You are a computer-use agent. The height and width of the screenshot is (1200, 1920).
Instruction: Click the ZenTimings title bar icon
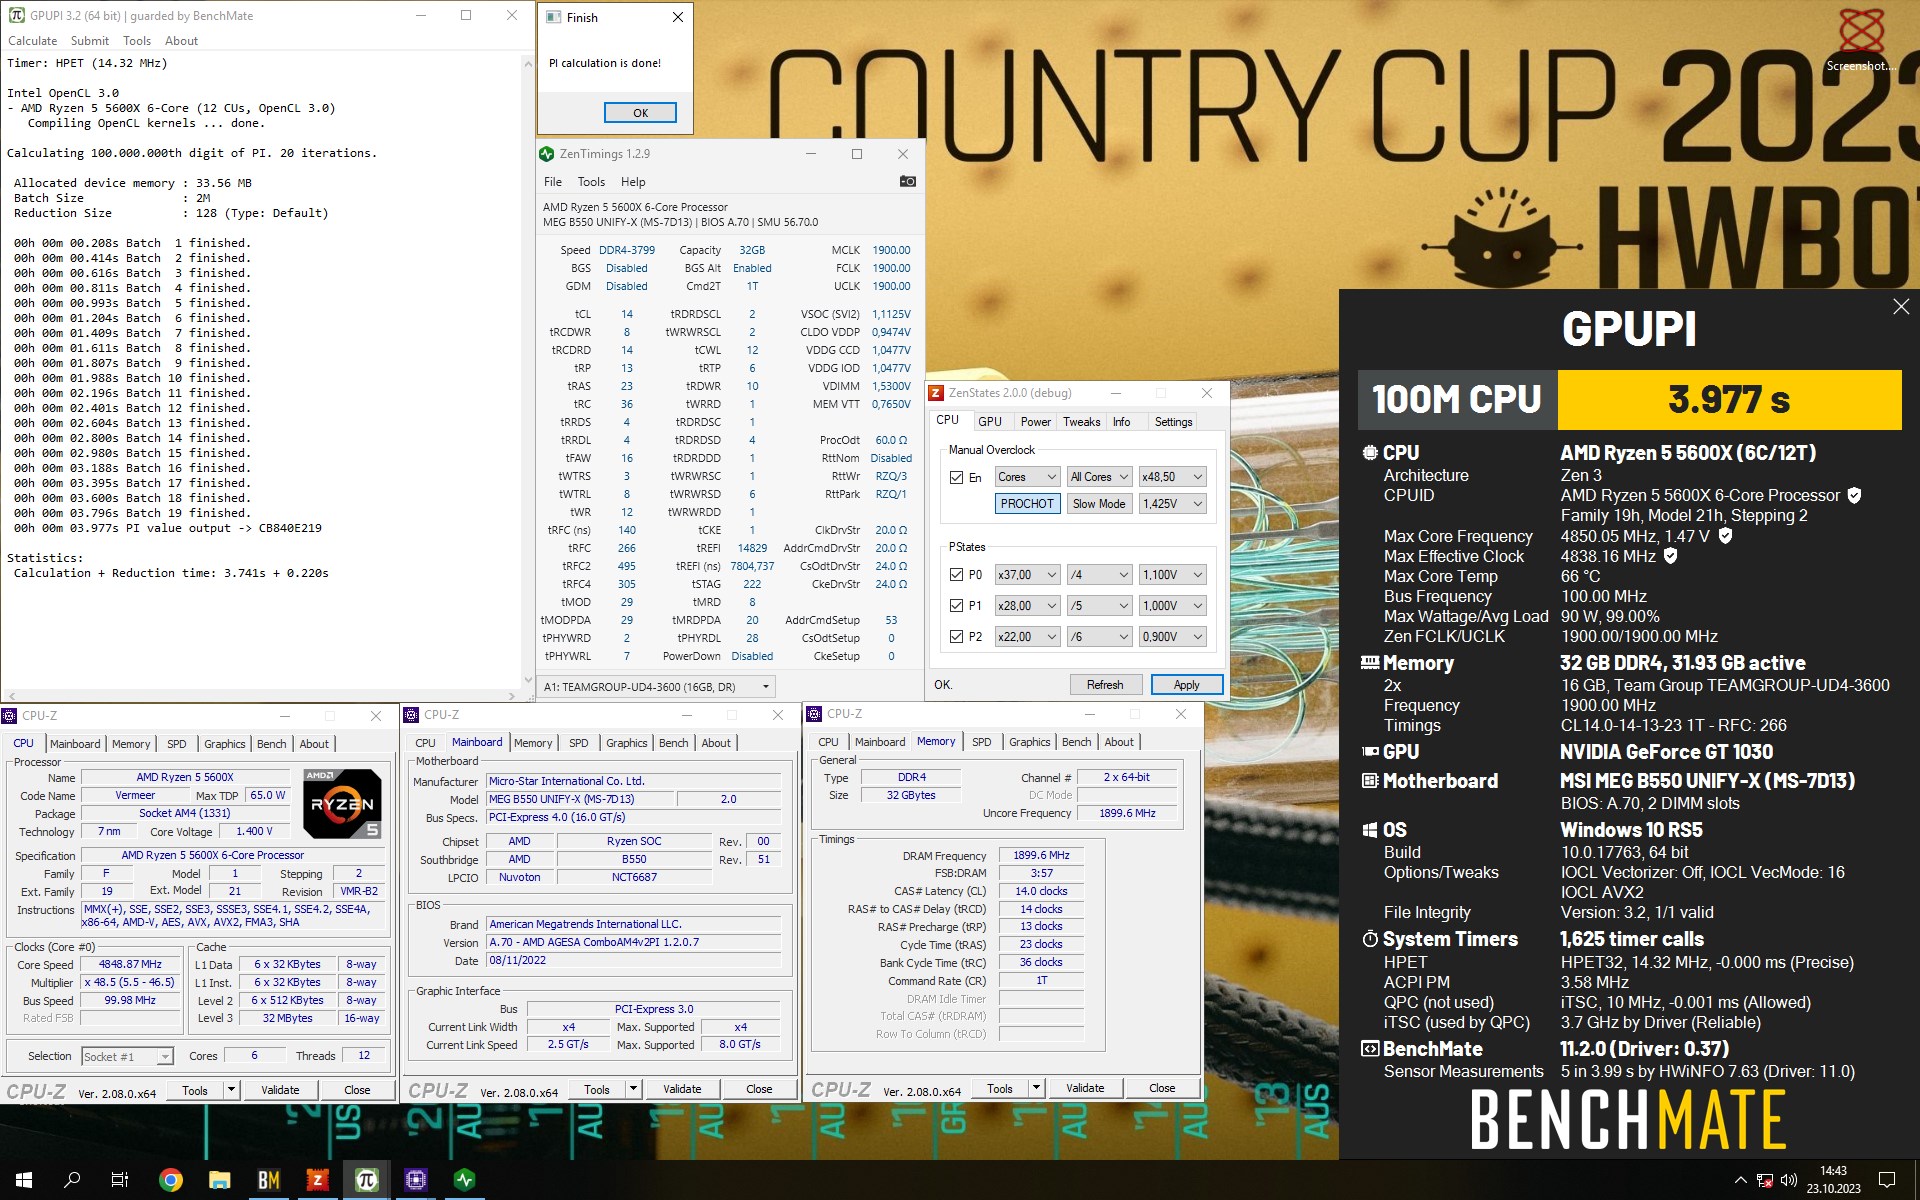tap(546, 154)
